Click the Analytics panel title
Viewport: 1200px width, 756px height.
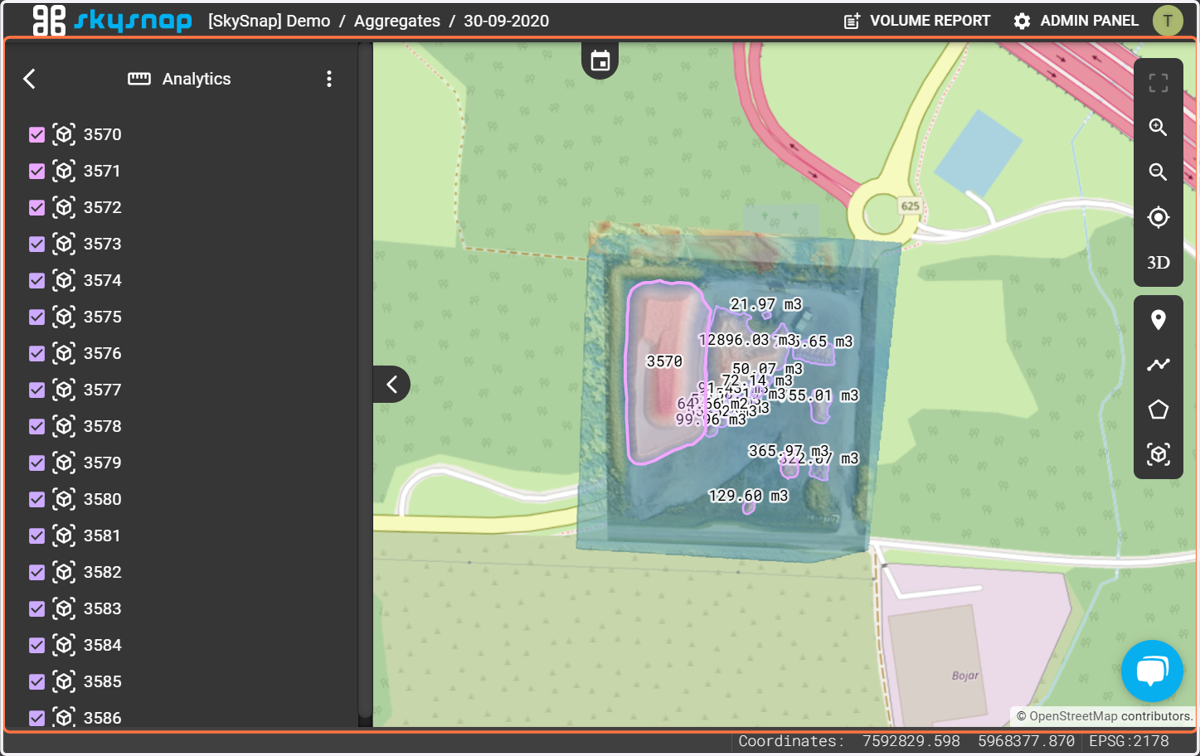pos(196,79)
